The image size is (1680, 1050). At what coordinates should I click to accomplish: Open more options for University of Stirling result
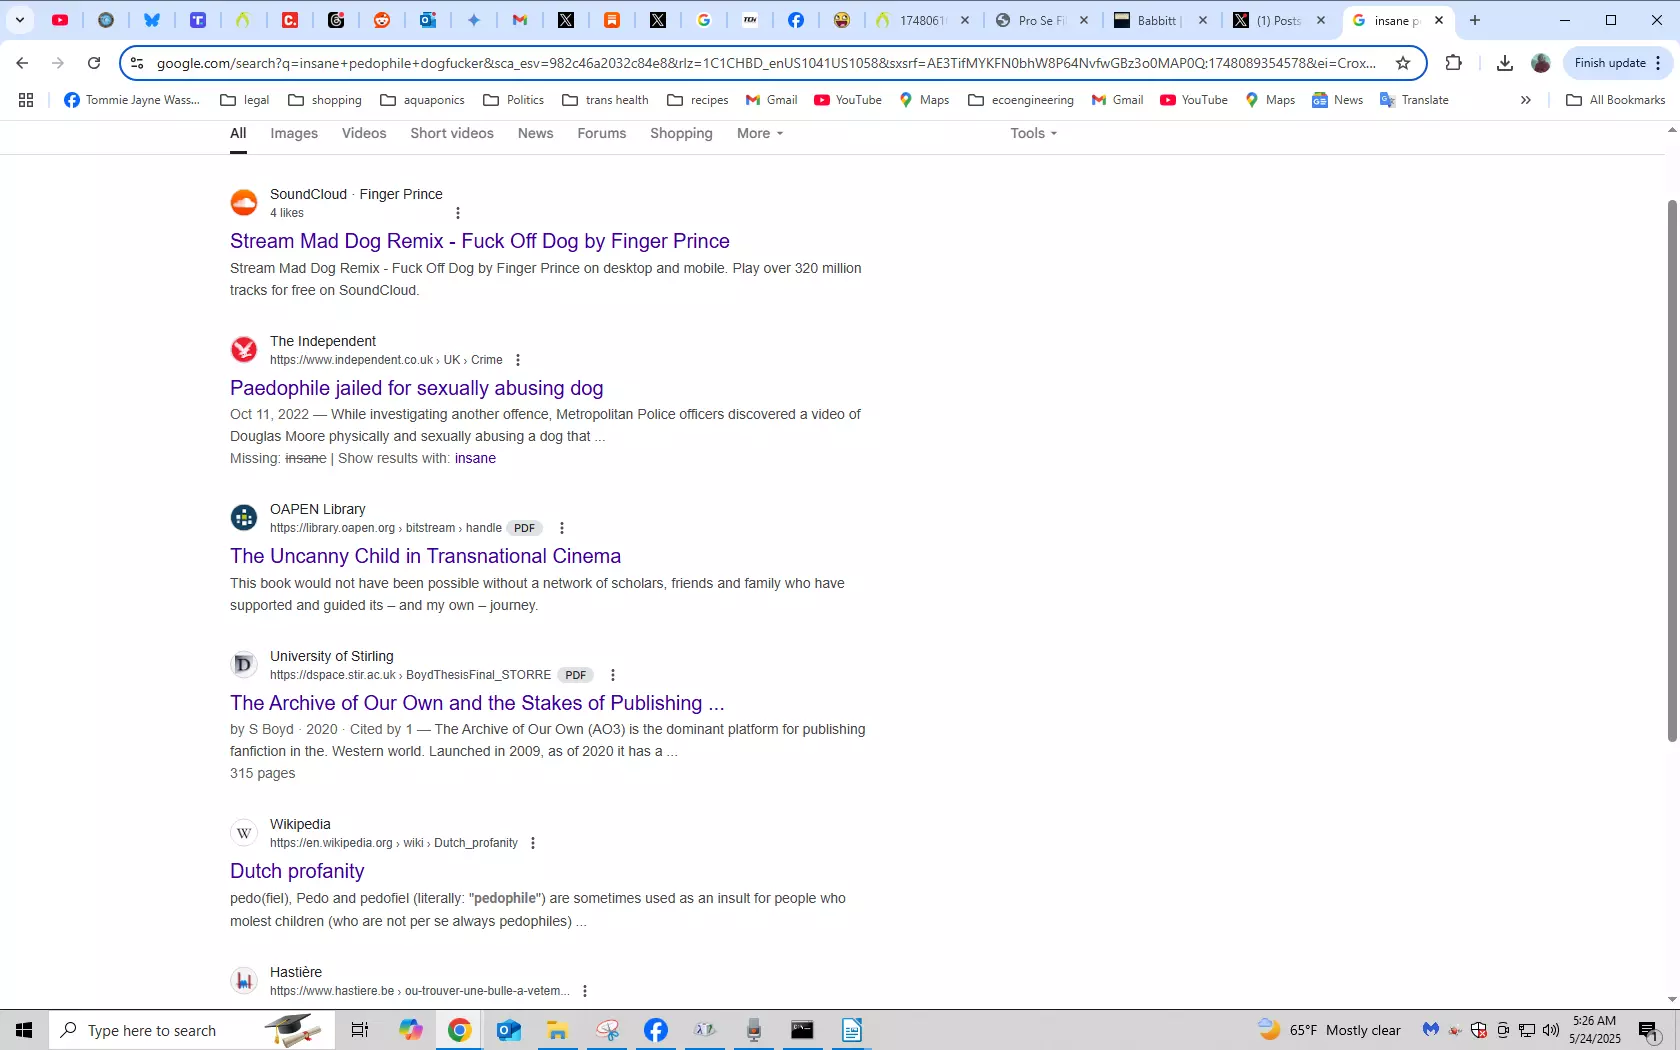pyautogui.click(x=613, y=675)
